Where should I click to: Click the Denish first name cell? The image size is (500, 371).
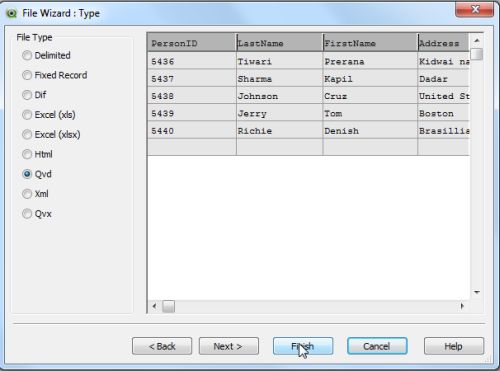pos(370,131)
